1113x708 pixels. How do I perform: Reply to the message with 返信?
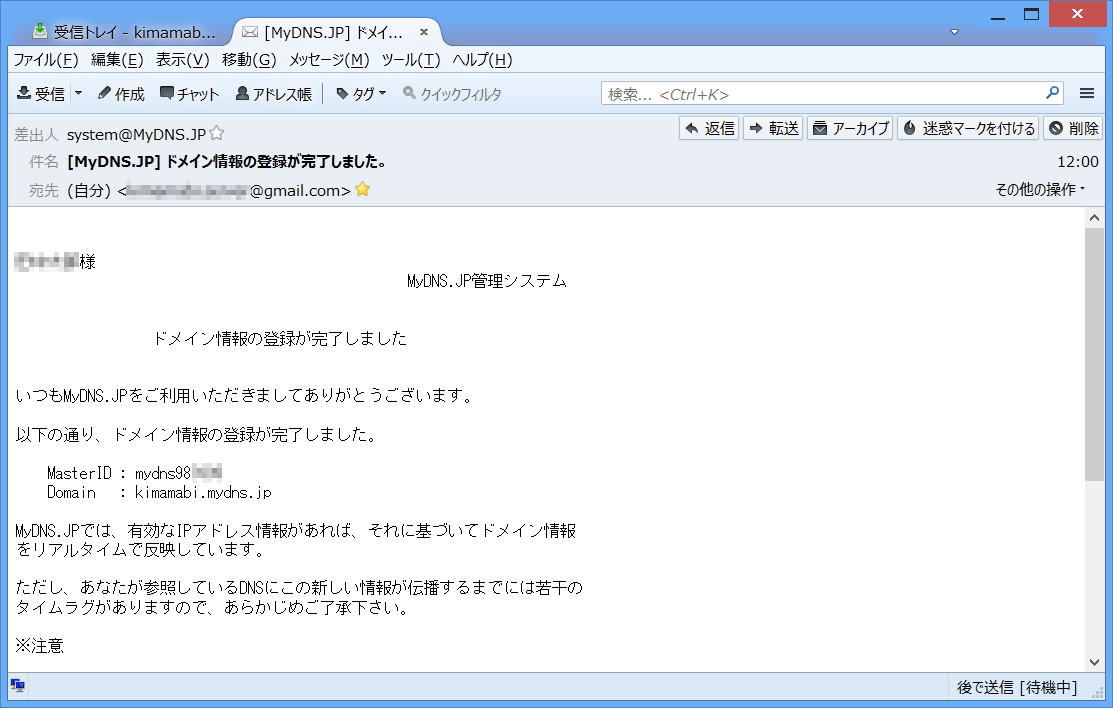click(x=709, y=128)
